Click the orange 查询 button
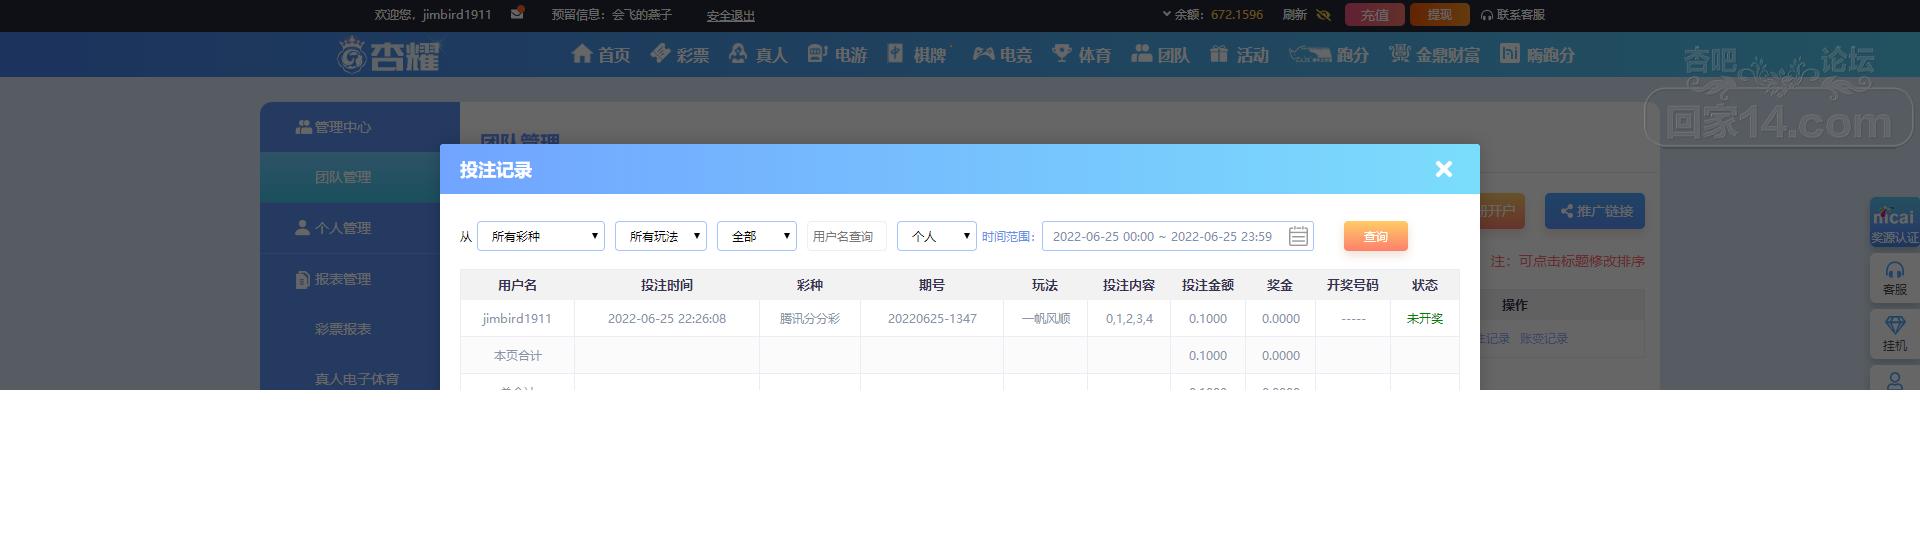1920x548 pixels. click(x=1376, y=236)
